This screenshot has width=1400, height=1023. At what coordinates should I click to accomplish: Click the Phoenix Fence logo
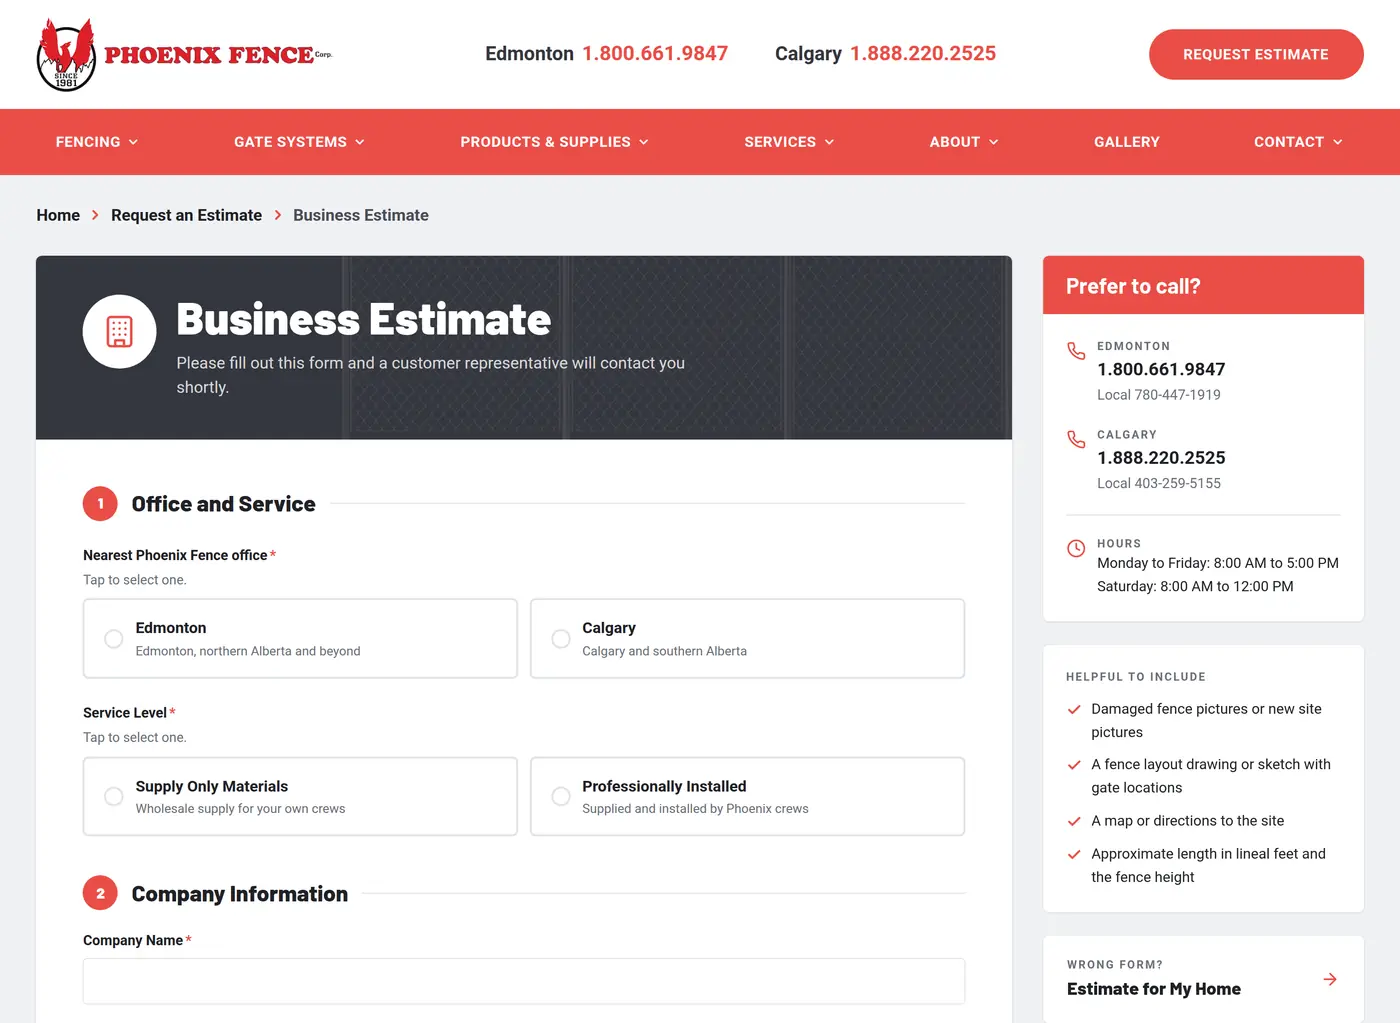[x=184, y=54]
